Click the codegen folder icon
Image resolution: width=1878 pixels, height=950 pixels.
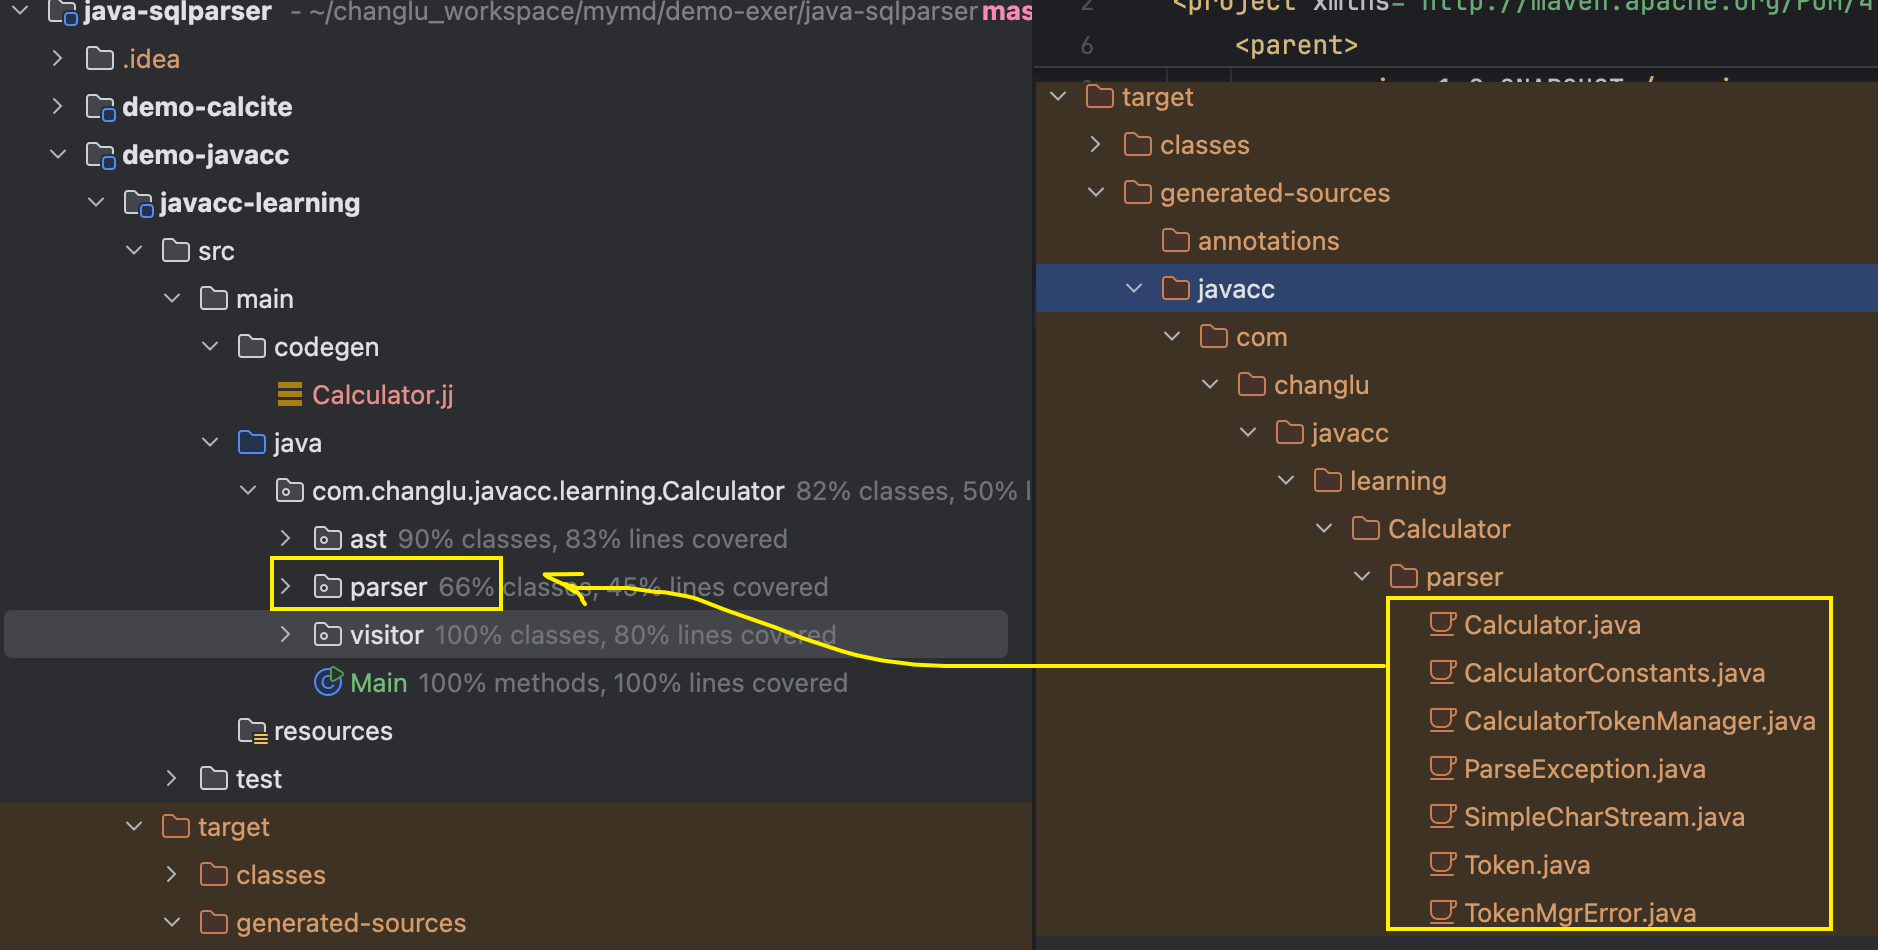point(252,346)
